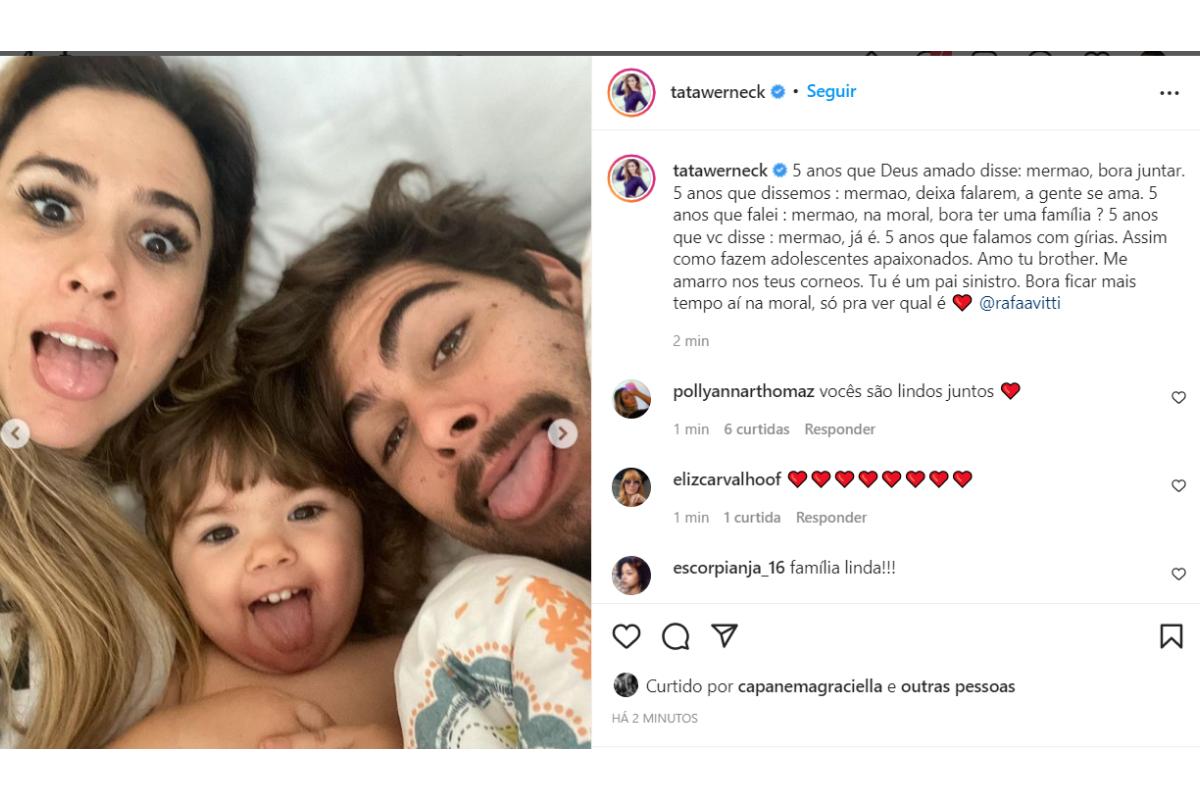Like escorpianja_16's comment heart

(1178, 574)
